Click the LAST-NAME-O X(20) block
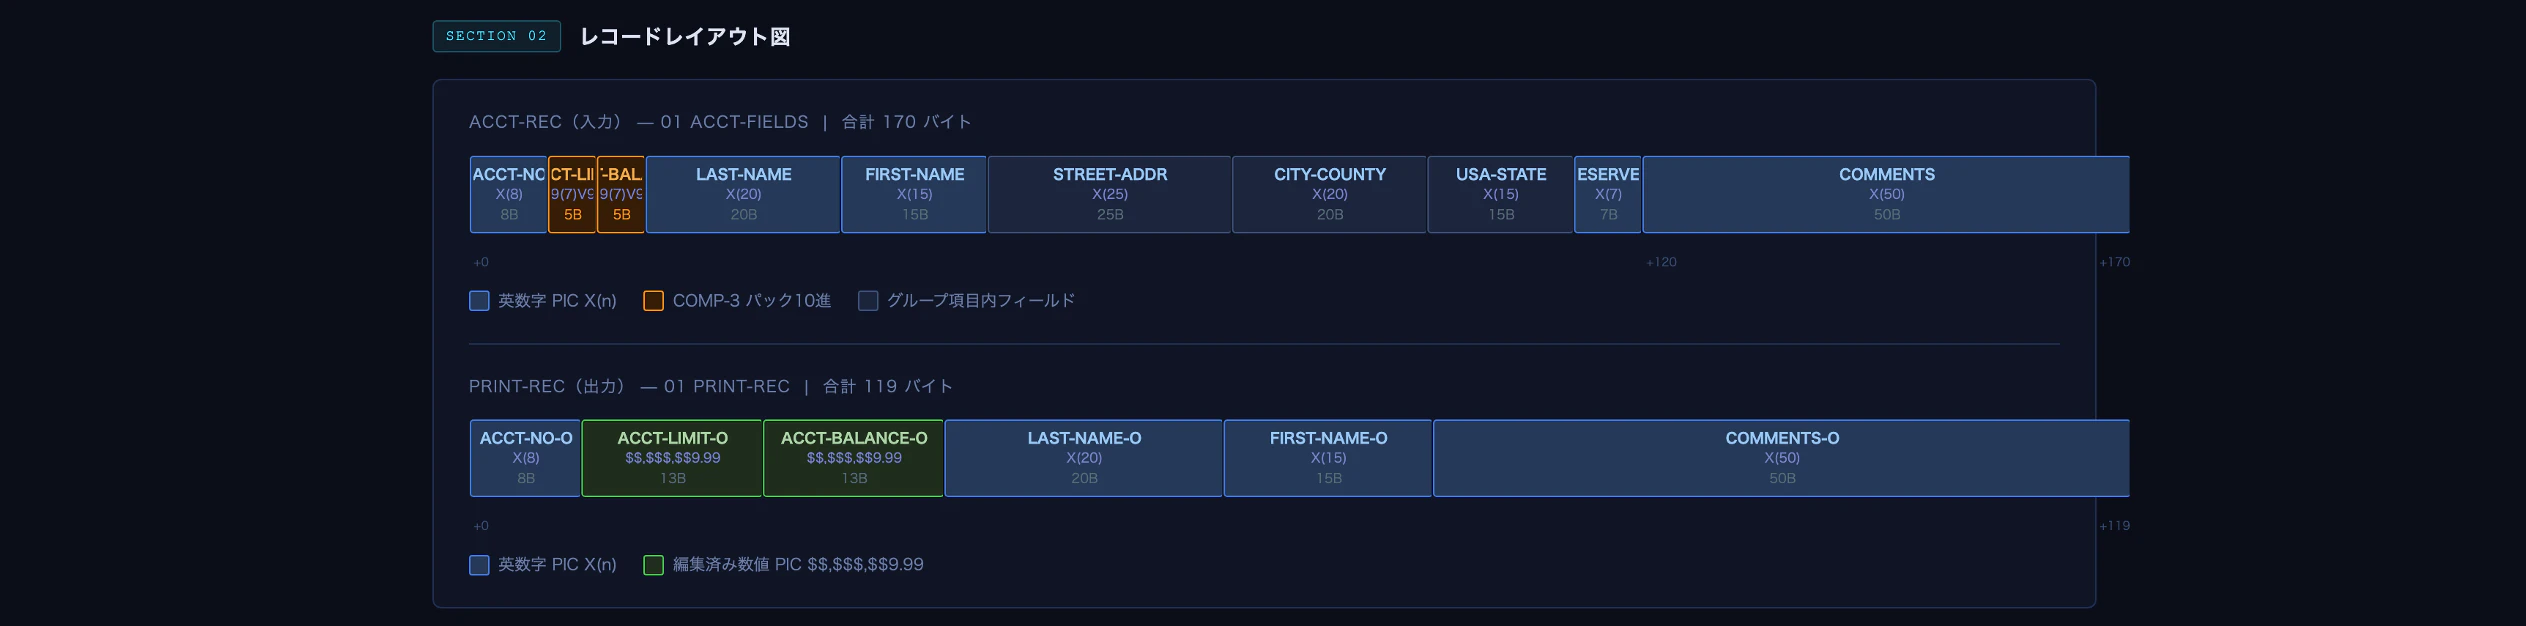The width and height of the screenshot is (2526, 626). click(1084, 458)
